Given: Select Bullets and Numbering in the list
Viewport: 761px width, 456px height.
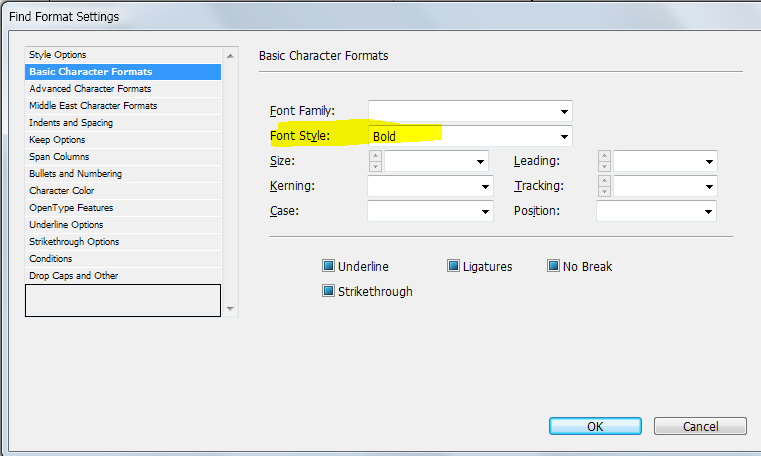Looking at the screenshot, I should [x=123, y=174].
